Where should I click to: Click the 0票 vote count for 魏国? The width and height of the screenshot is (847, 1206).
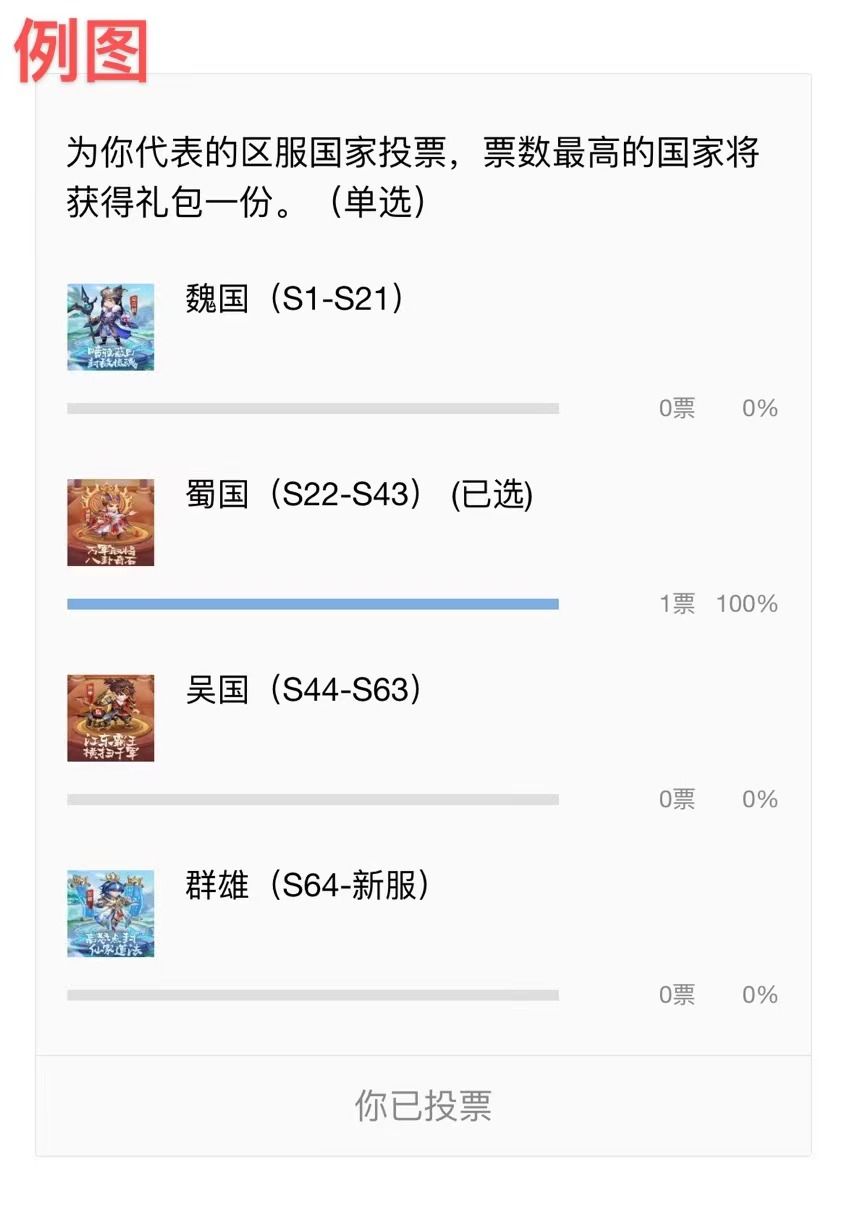tap(677, 408)
